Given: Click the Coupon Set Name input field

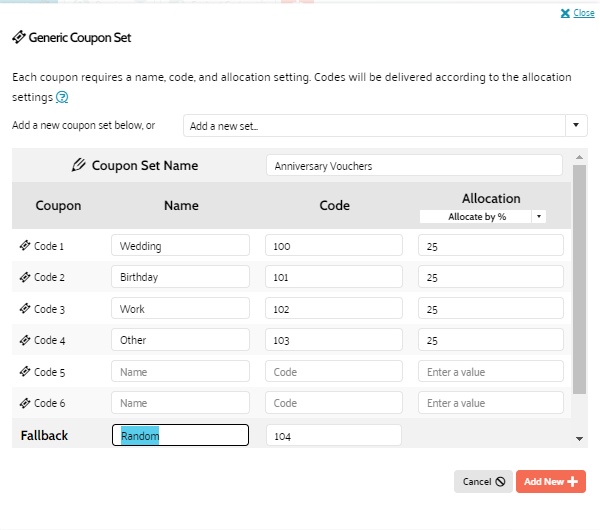Looking at the screenshot, I should pos(414,166).
